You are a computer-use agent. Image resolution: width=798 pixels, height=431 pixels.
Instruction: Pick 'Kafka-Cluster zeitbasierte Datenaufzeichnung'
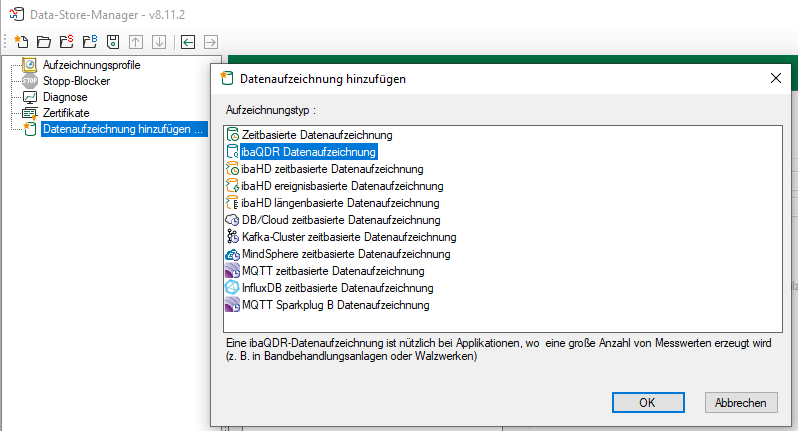(x=349, y=237)
